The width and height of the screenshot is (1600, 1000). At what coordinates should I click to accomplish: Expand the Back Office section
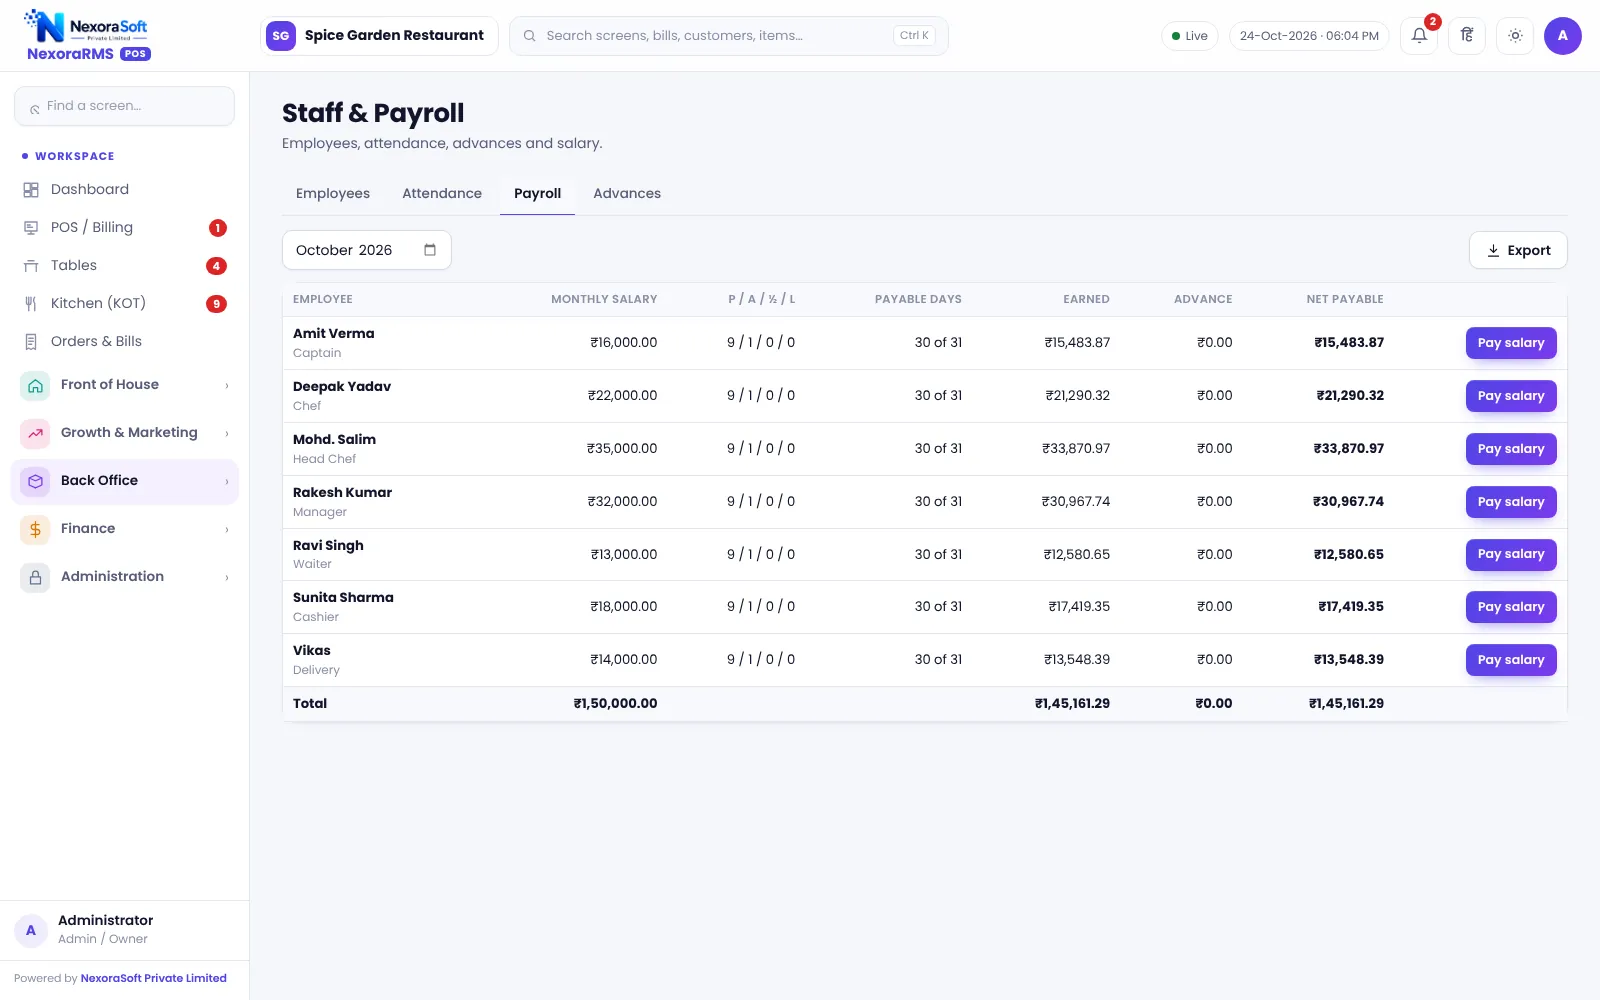125,481
